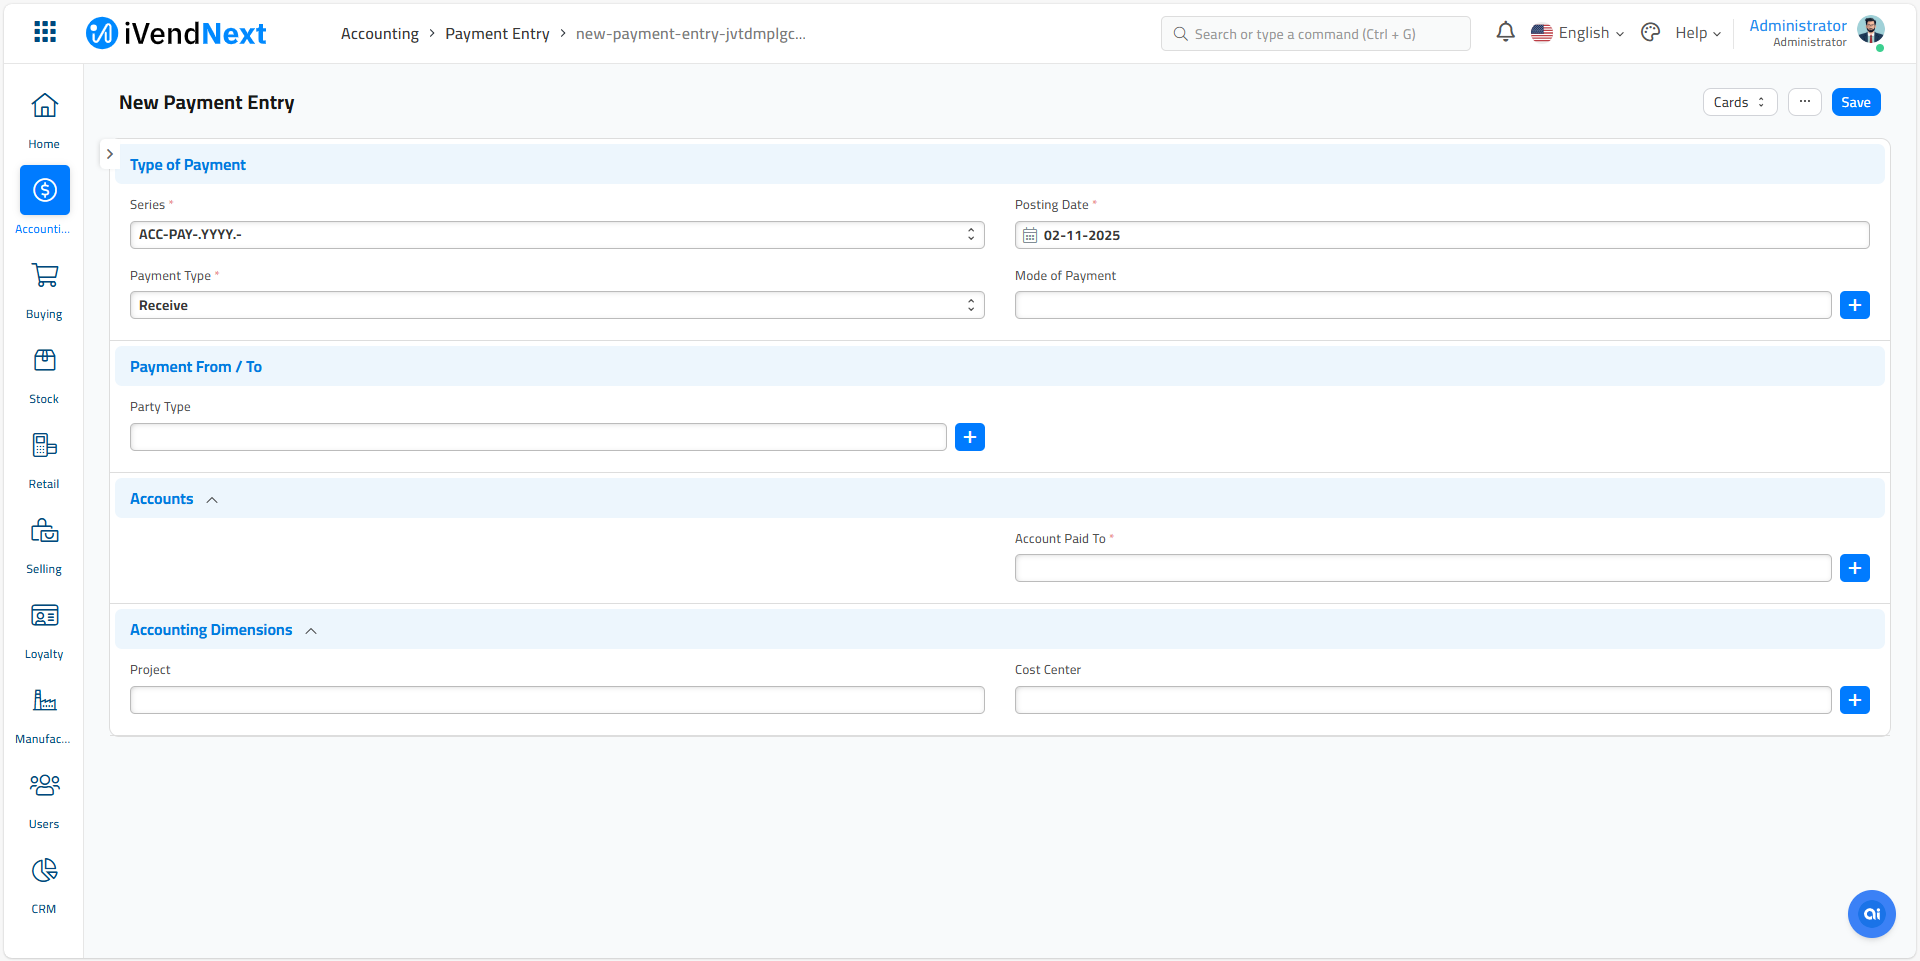Open the Payment Type dropdown
The height and width of the screenshot is (961, 1920).
click(556, 306)
